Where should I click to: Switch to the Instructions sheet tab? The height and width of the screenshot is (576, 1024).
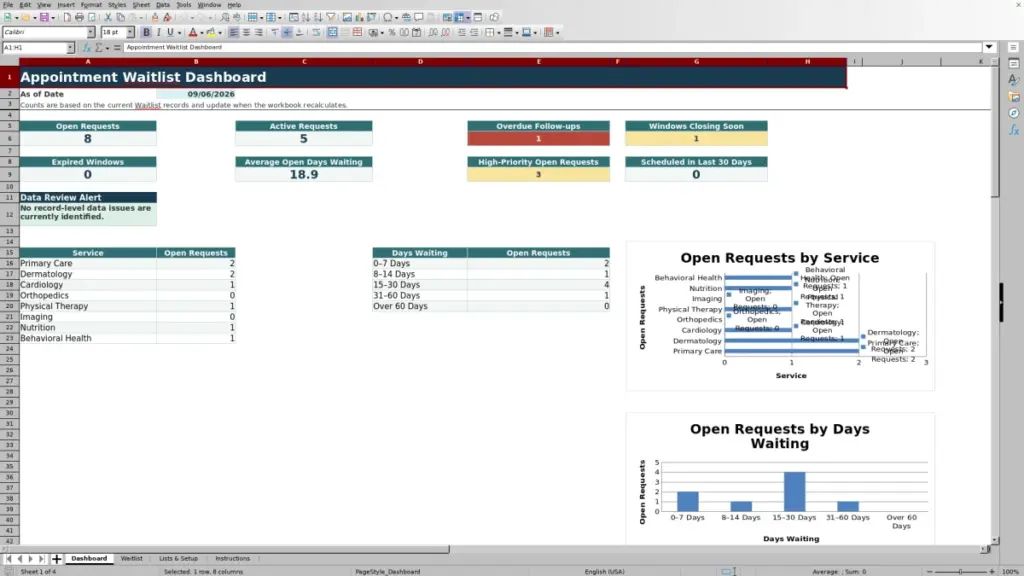232,559
